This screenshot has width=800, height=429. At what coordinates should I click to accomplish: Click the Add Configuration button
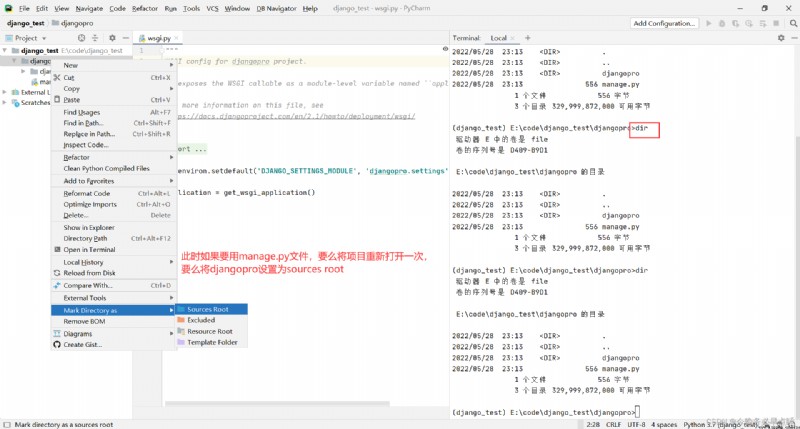664,23
